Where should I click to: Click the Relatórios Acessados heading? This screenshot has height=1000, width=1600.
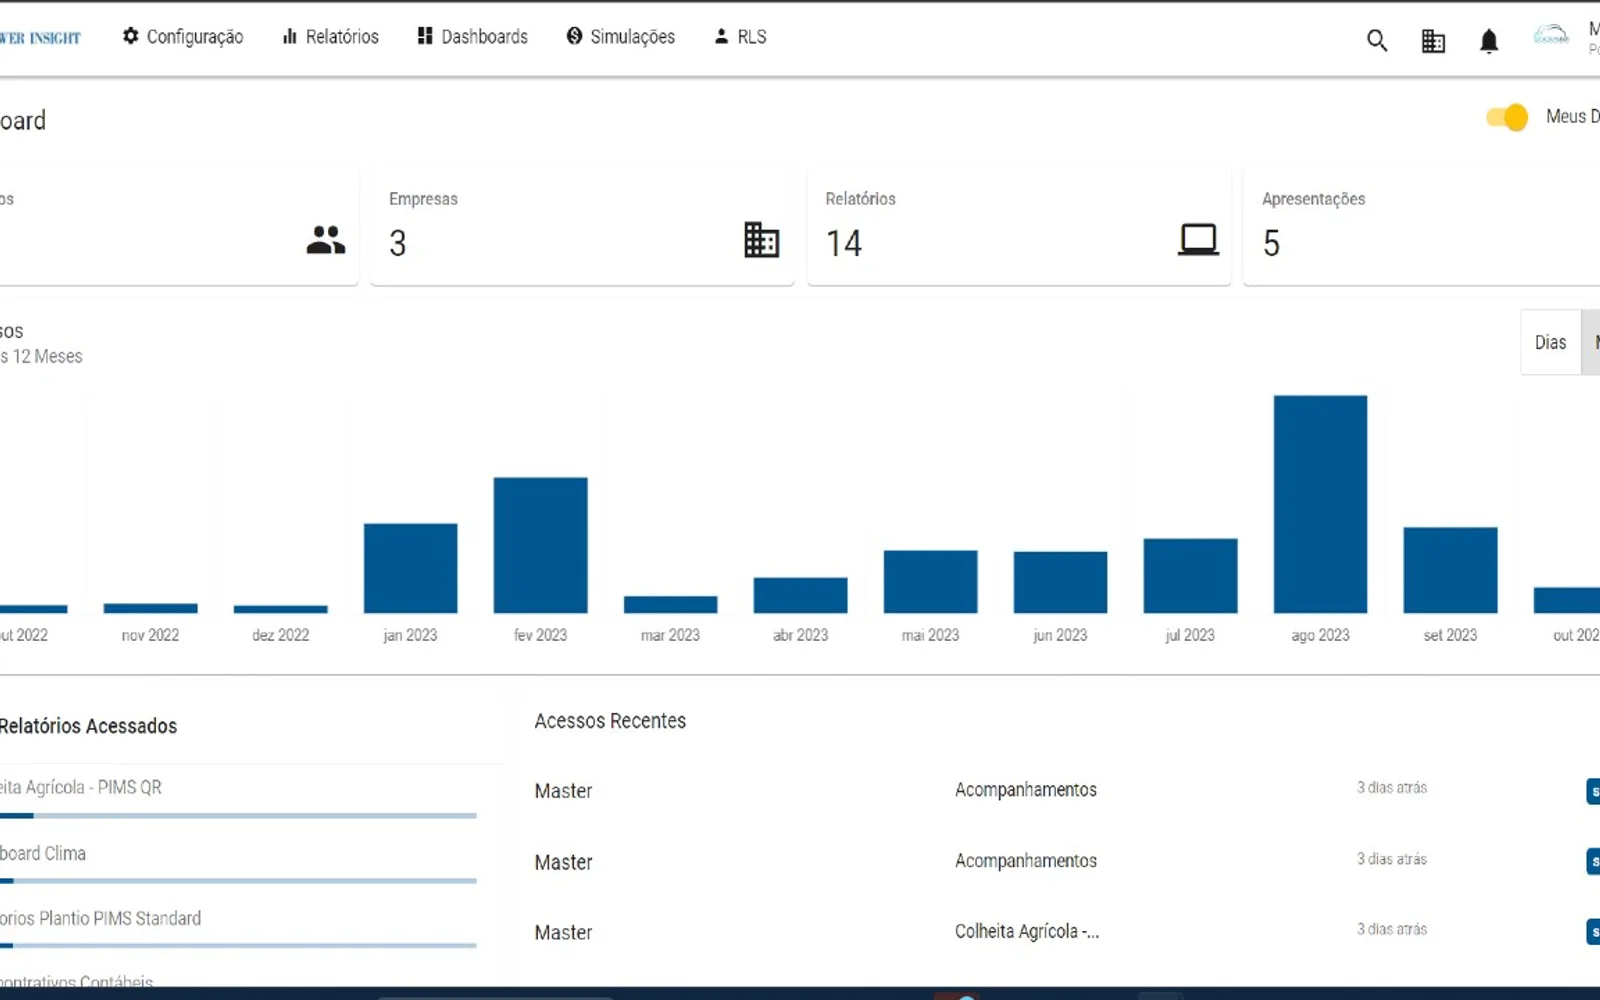click(88, 726)
